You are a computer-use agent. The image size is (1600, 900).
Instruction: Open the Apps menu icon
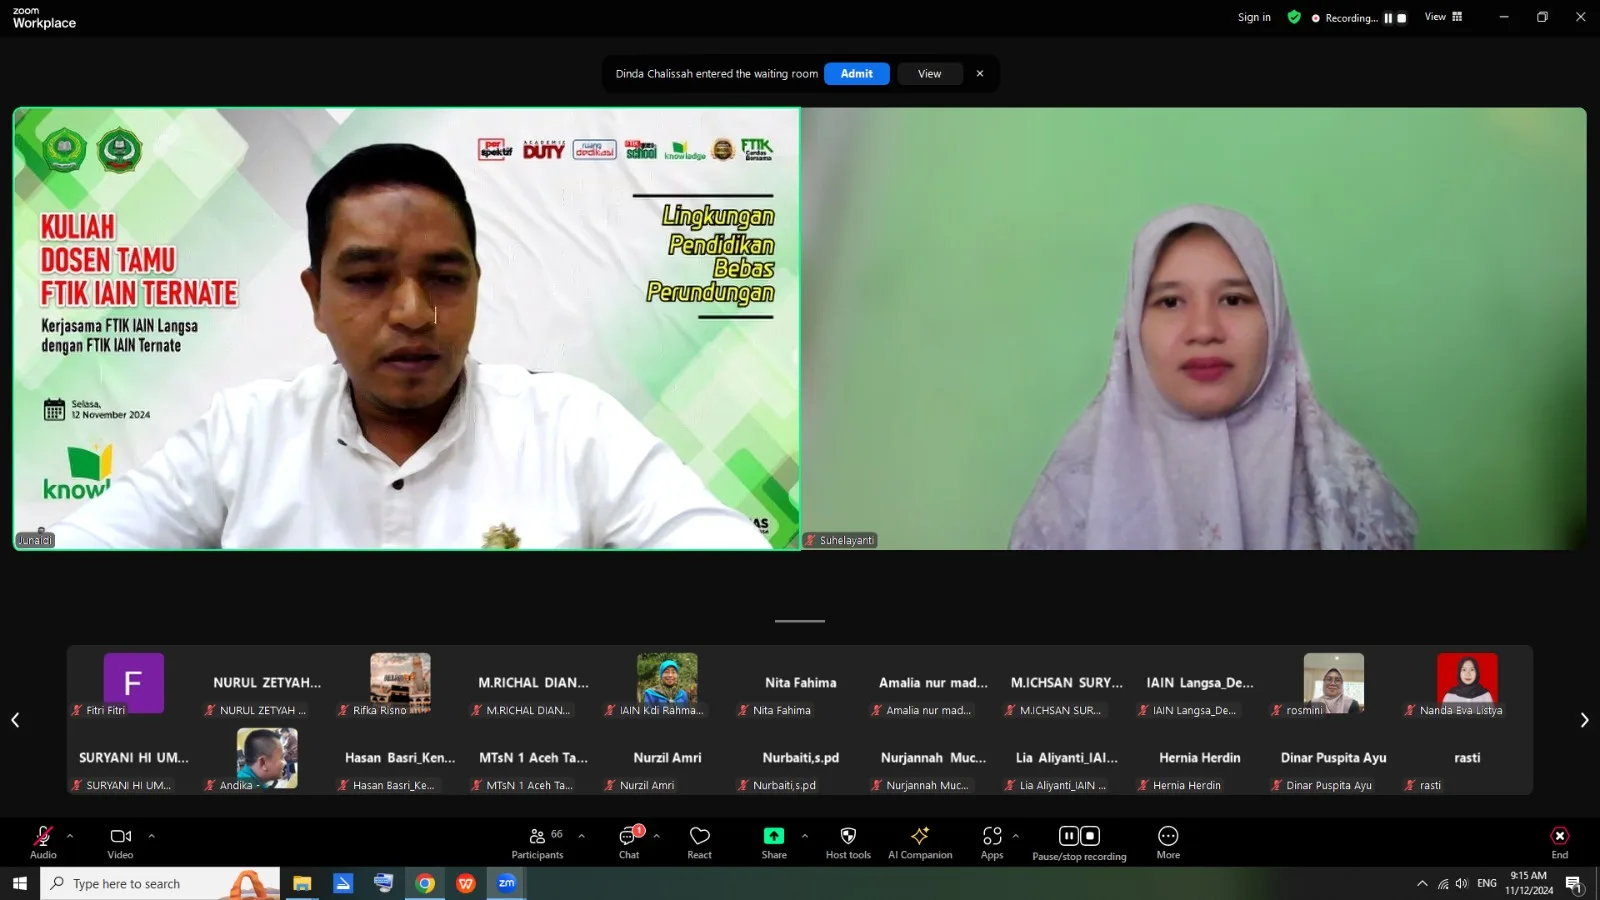[992, 843]
